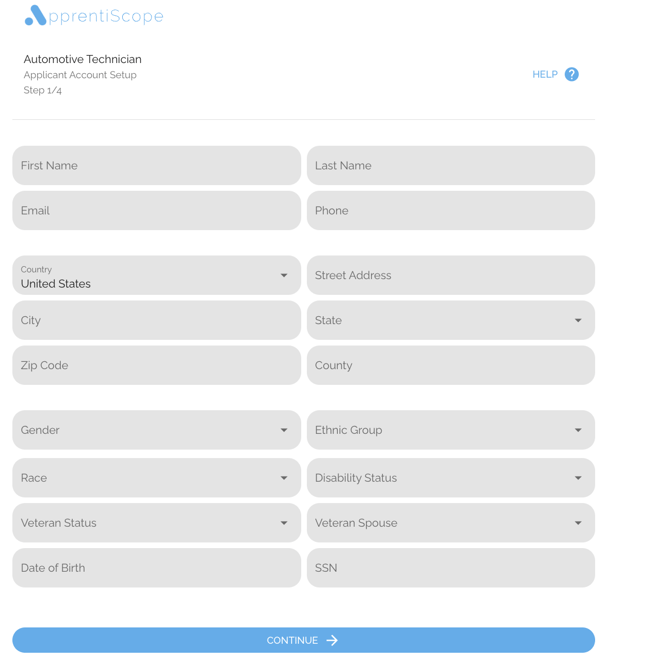Viewport: 670px width, 664px height.
Task: Select the Email input field
Action: (x=156, y=211)
